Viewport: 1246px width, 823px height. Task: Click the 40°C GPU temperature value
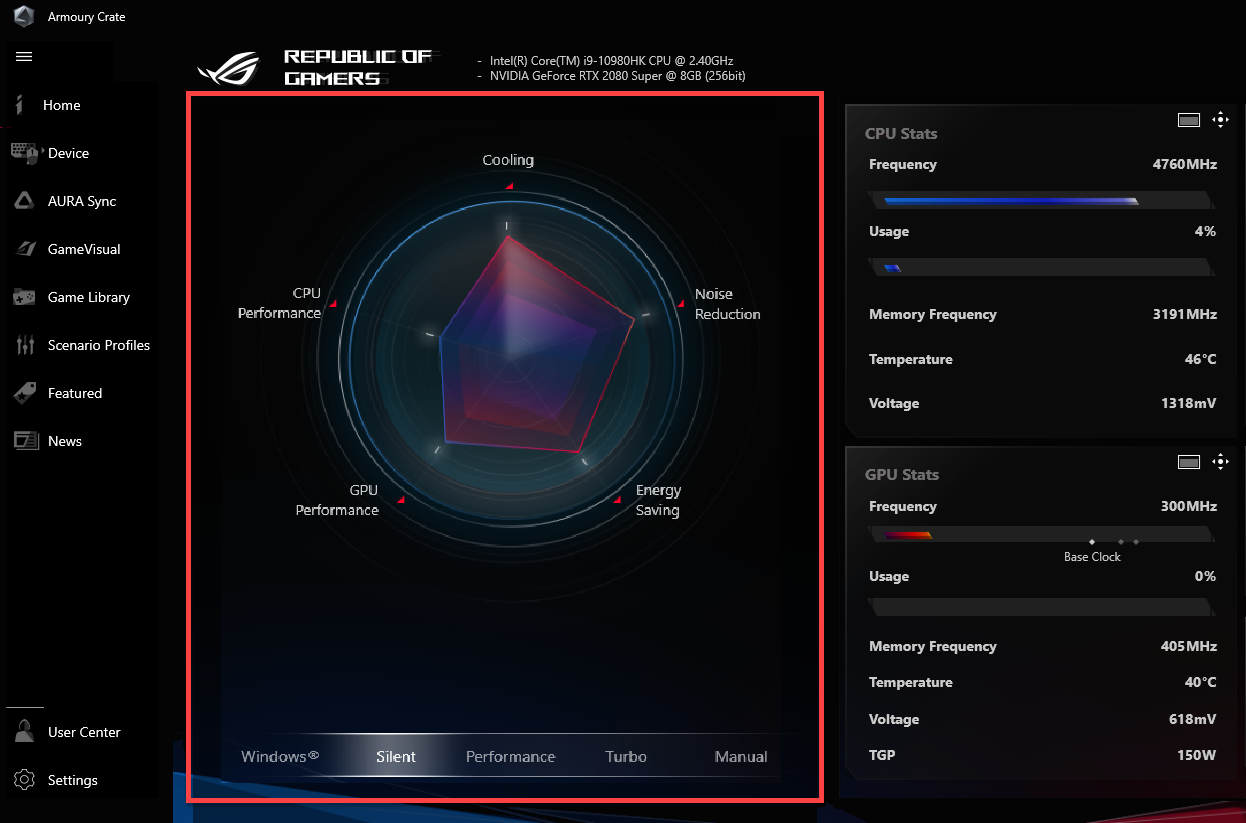(1201, 682)
